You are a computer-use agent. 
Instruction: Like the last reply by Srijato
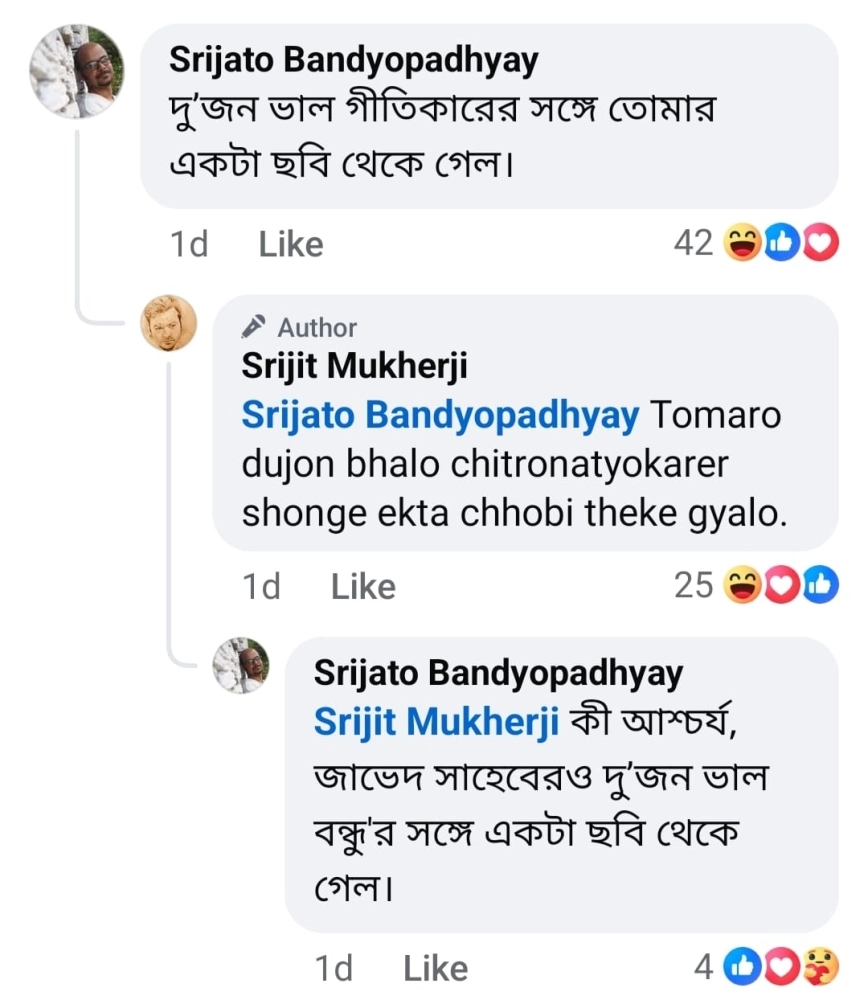435,968
